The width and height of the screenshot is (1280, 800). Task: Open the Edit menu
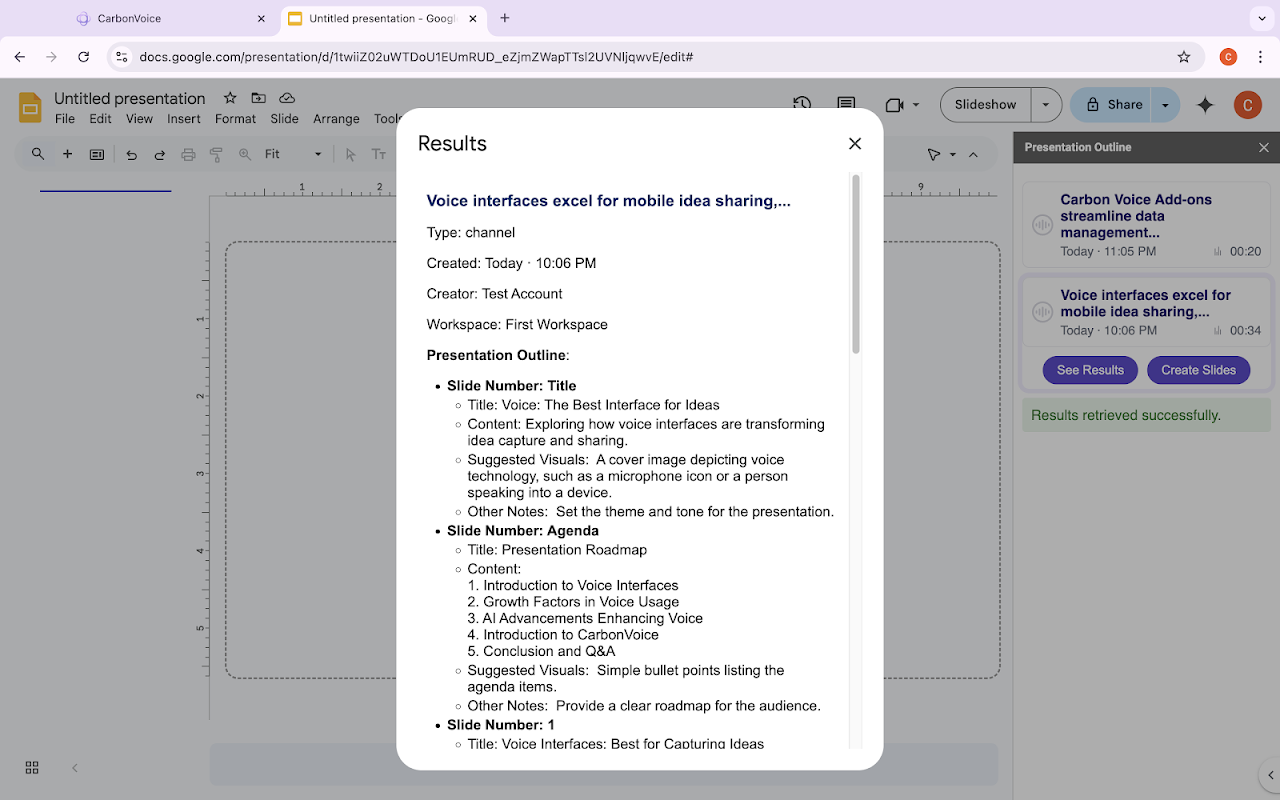100,118
